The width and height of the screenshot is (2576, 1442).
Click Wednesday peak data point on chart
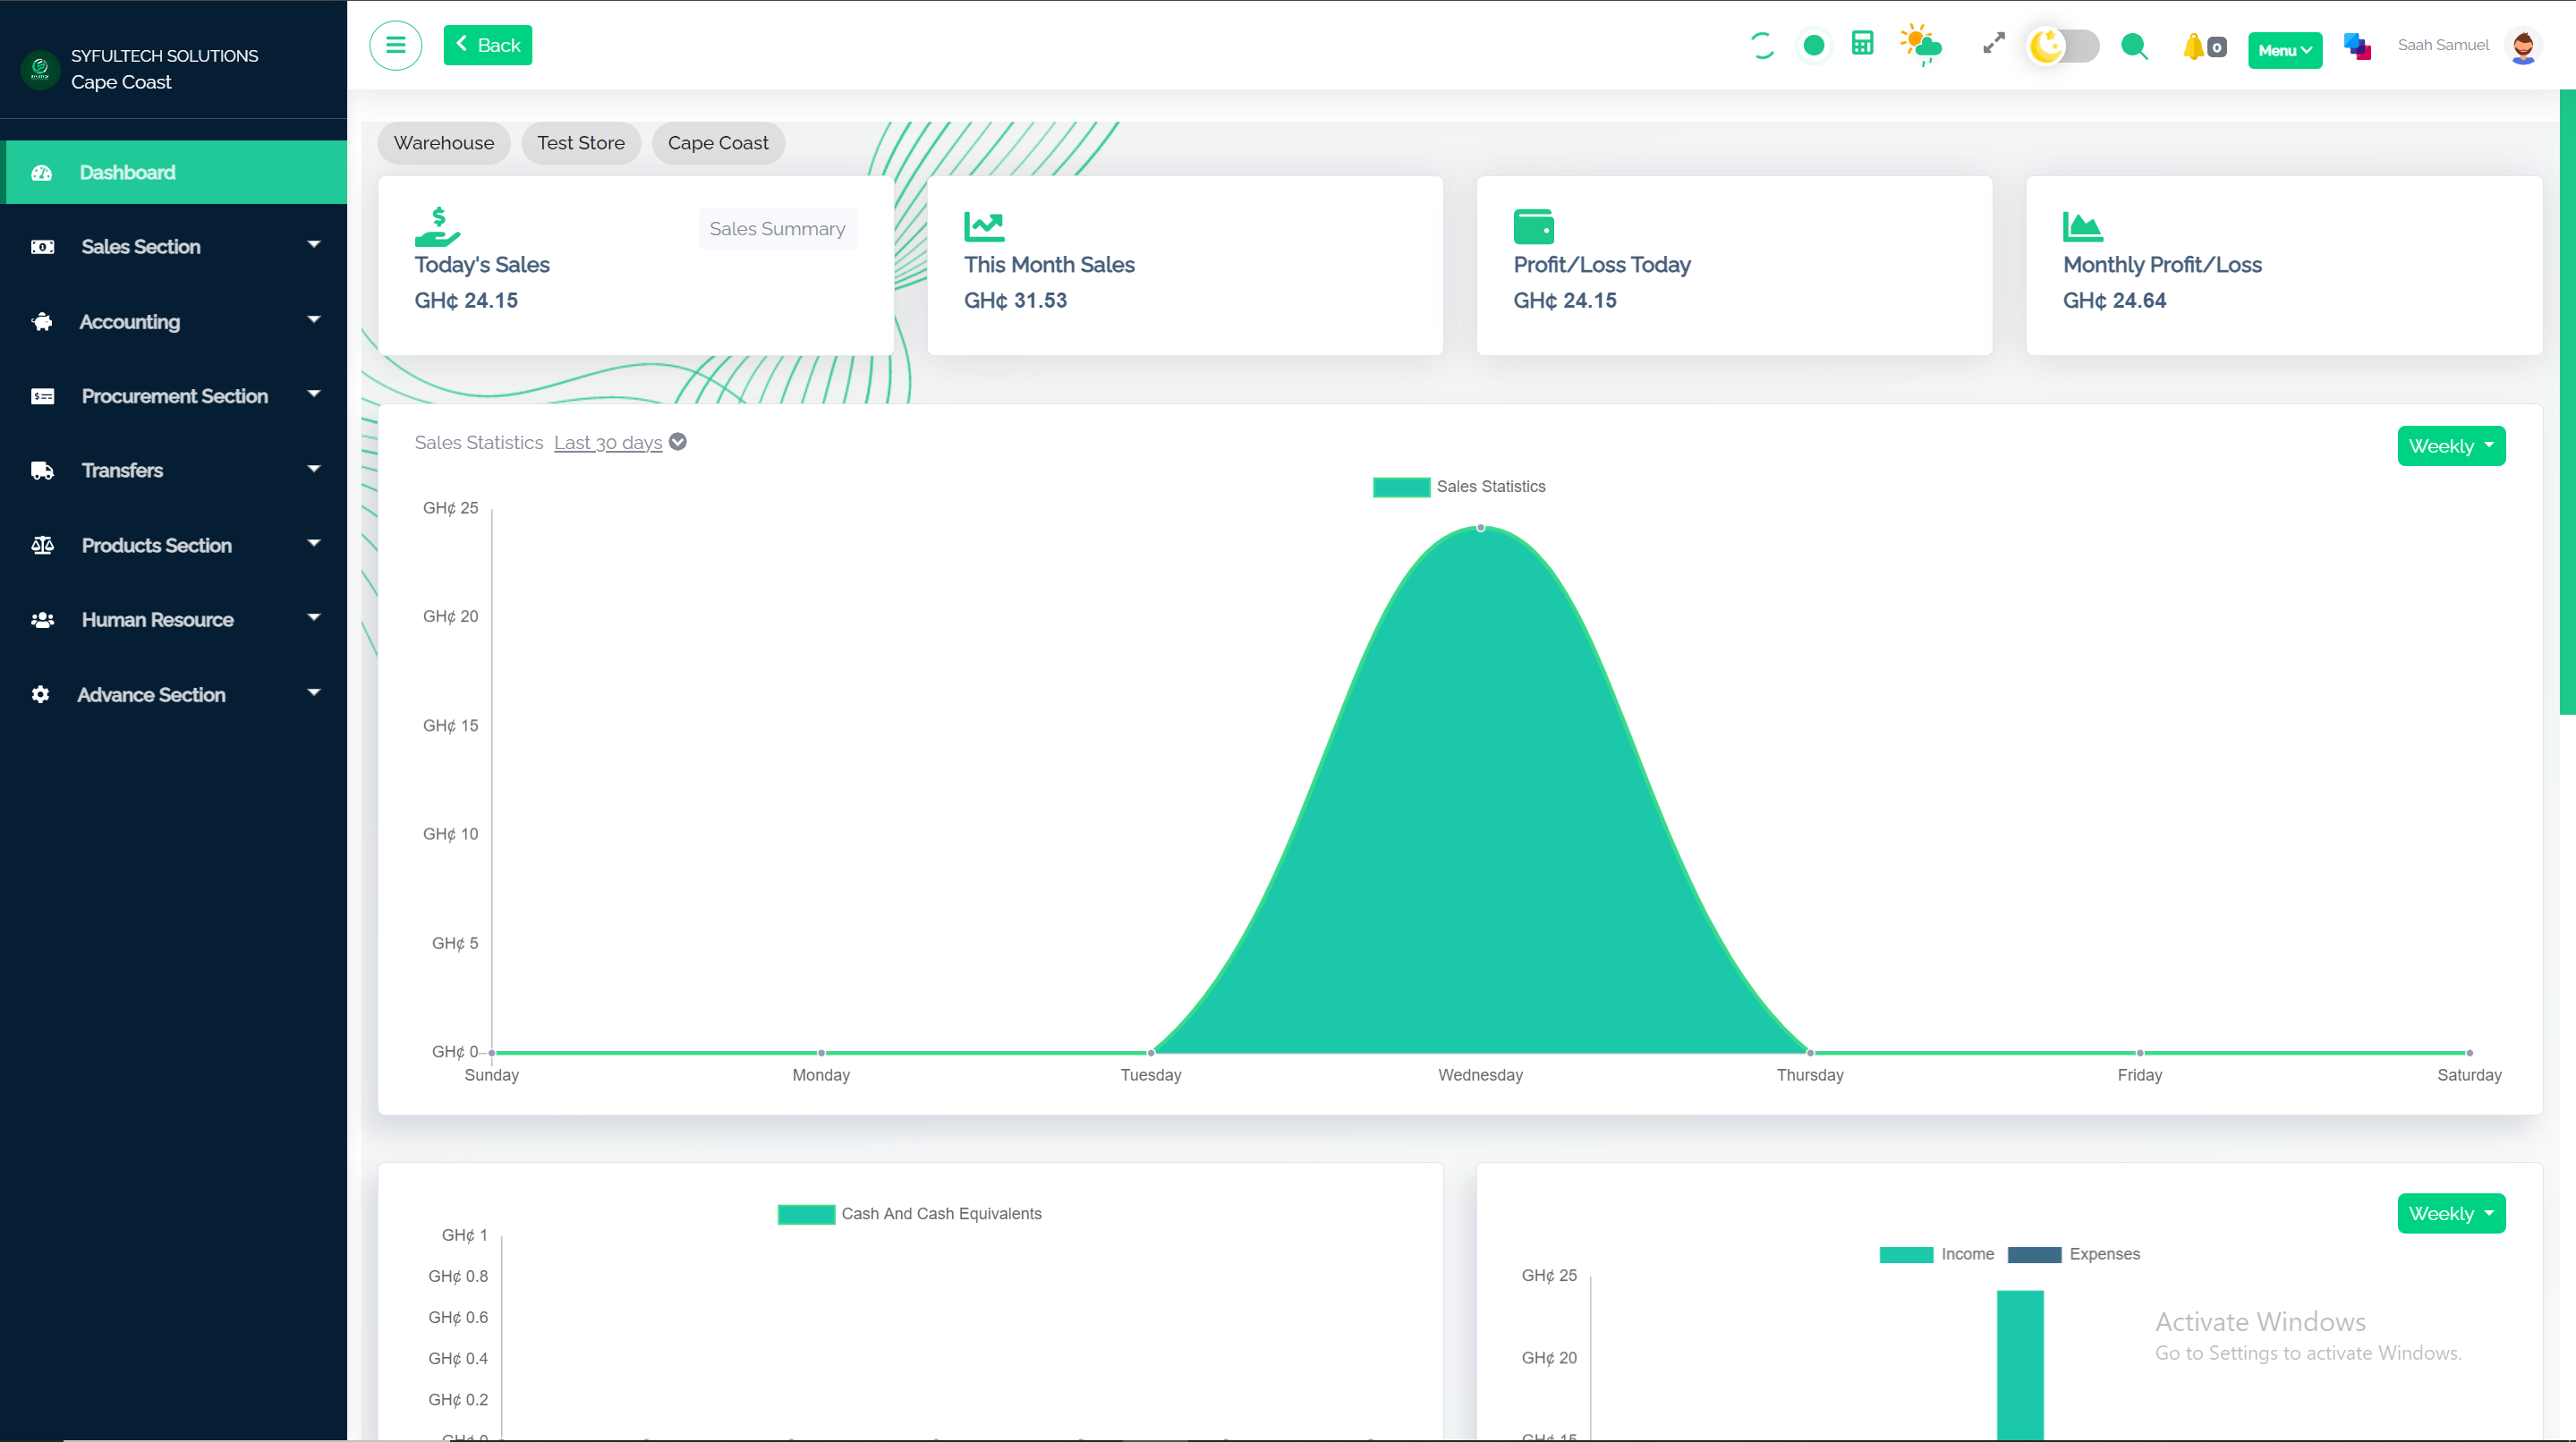click(1481, 527)
